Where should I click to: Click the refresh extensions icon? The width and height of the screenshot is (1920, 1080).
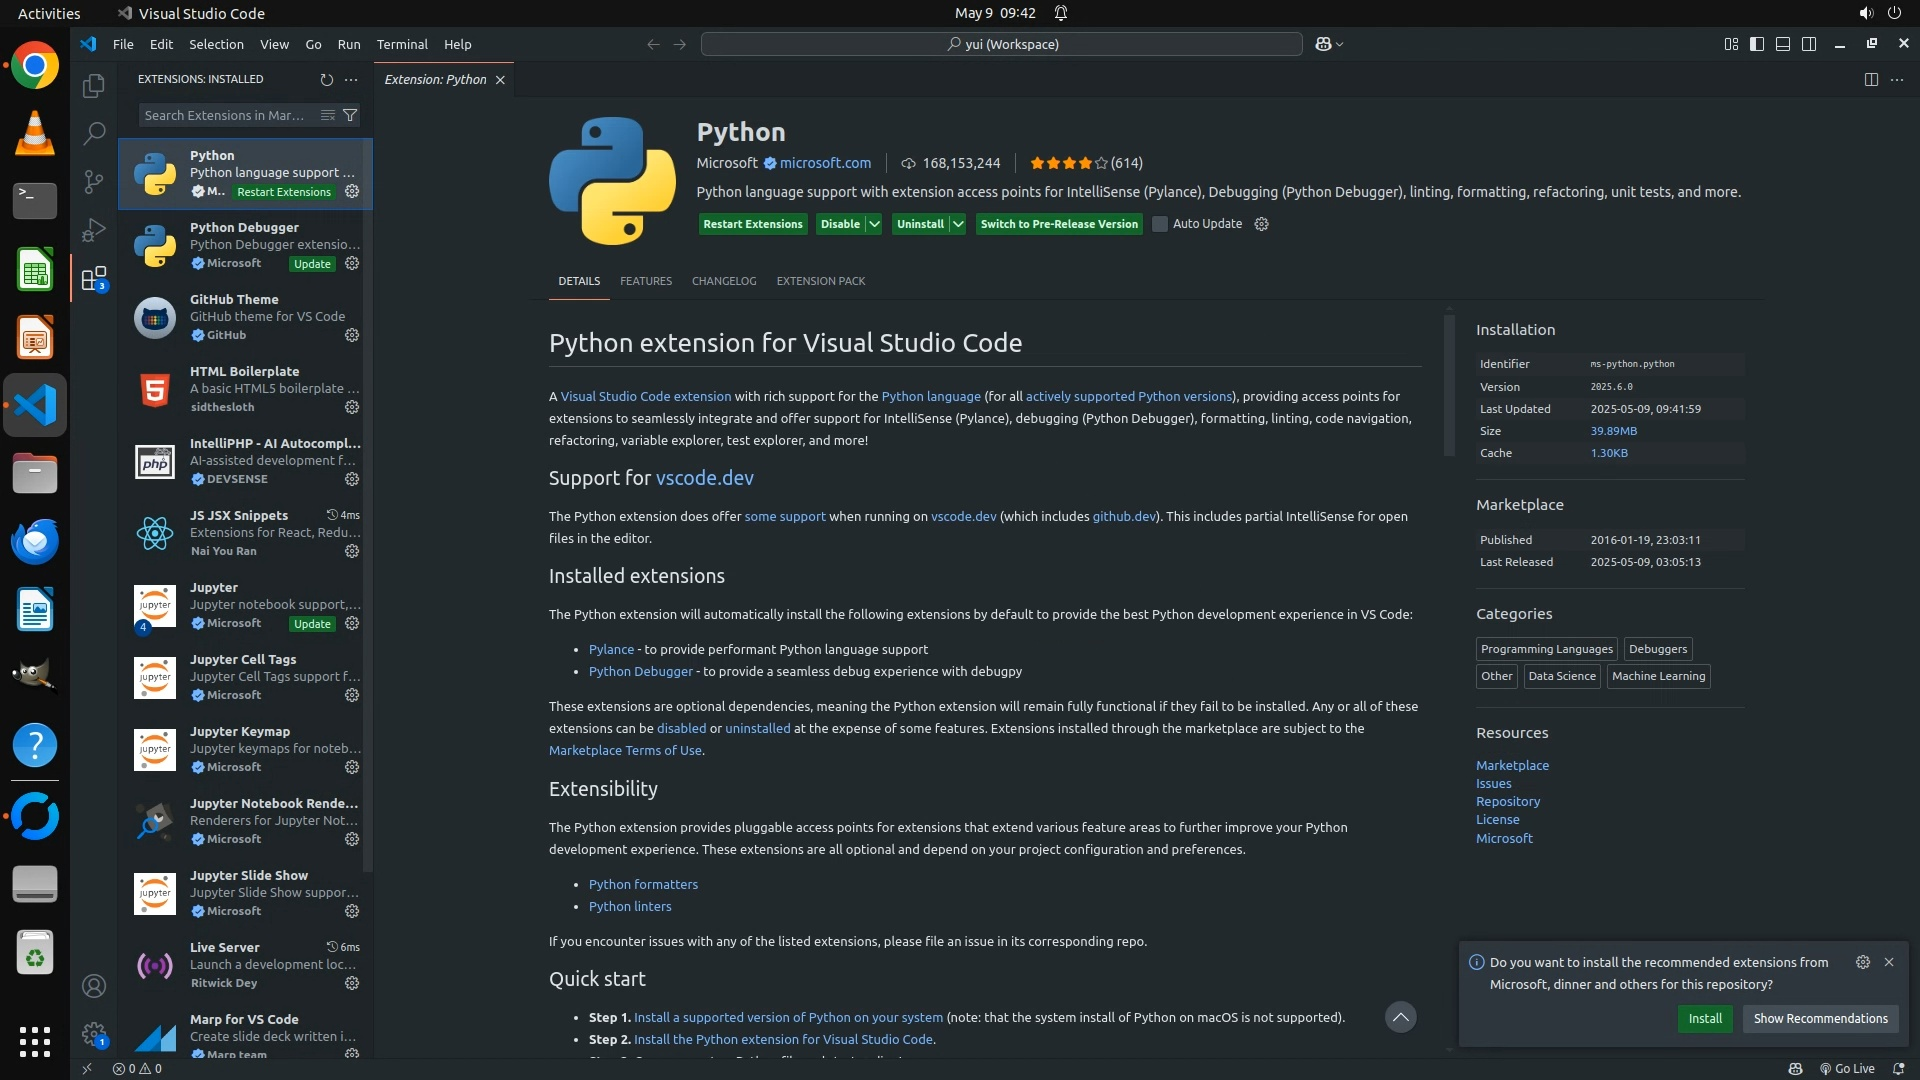coord(326,79)
